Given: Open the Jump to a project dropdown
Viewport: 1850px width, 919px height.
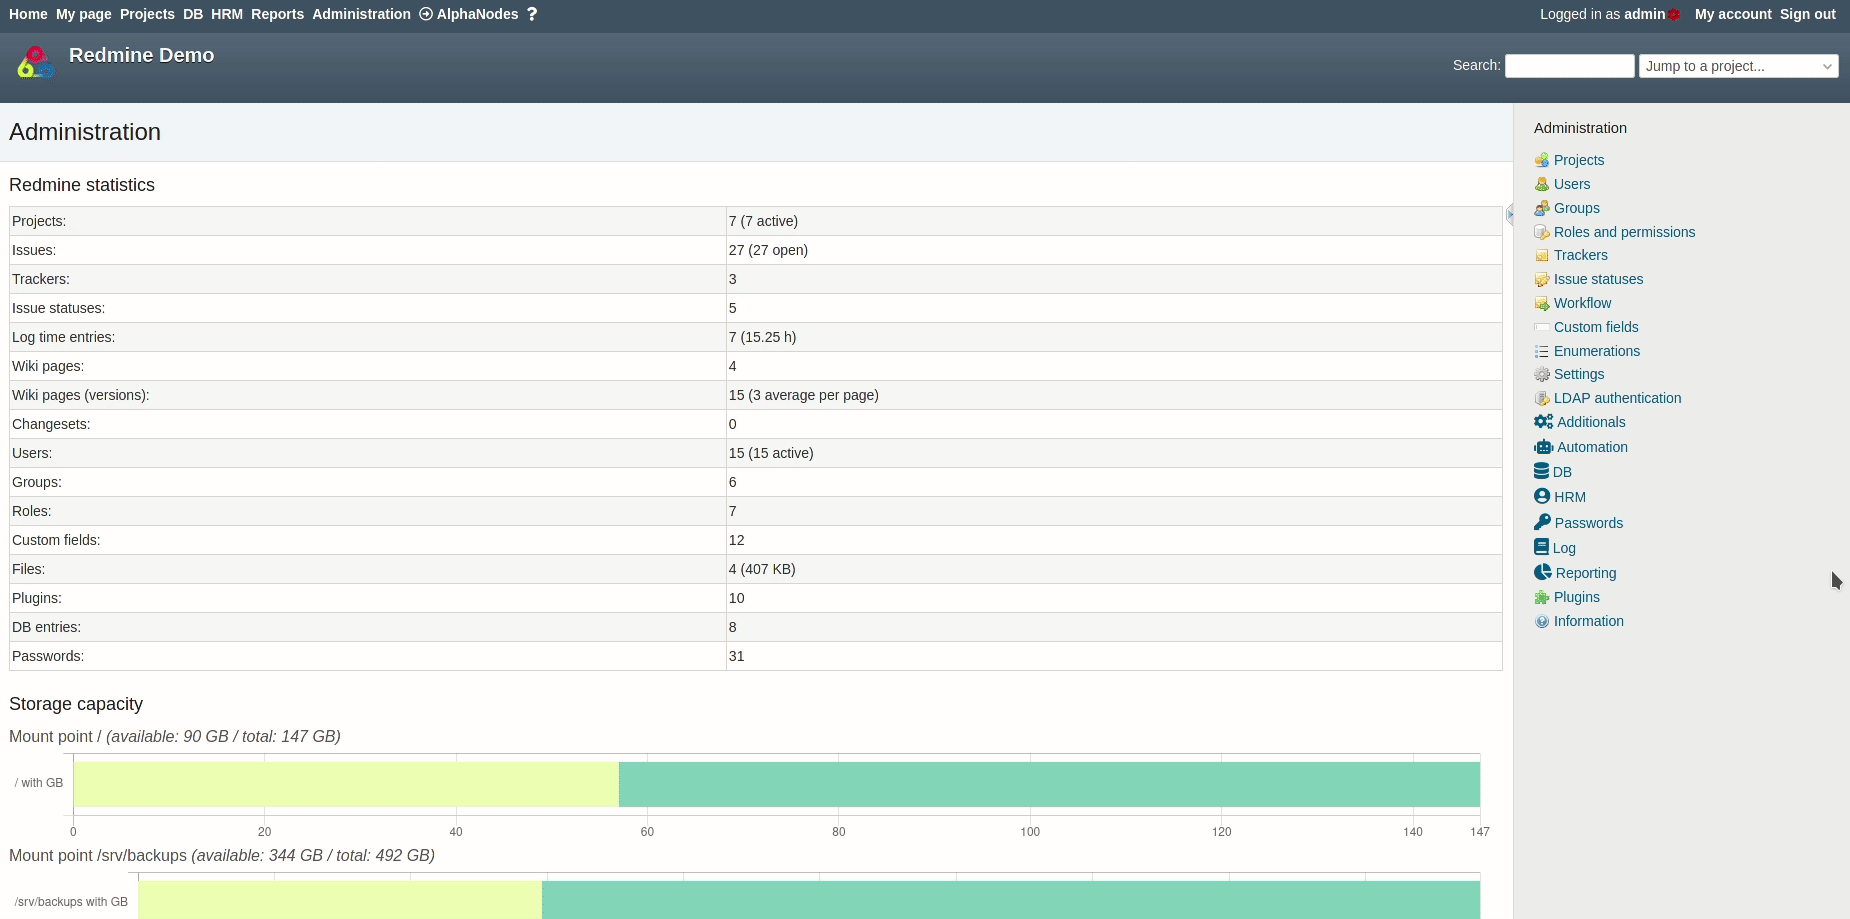Looking at the screenshot, I should click(x=1738, y=66).
